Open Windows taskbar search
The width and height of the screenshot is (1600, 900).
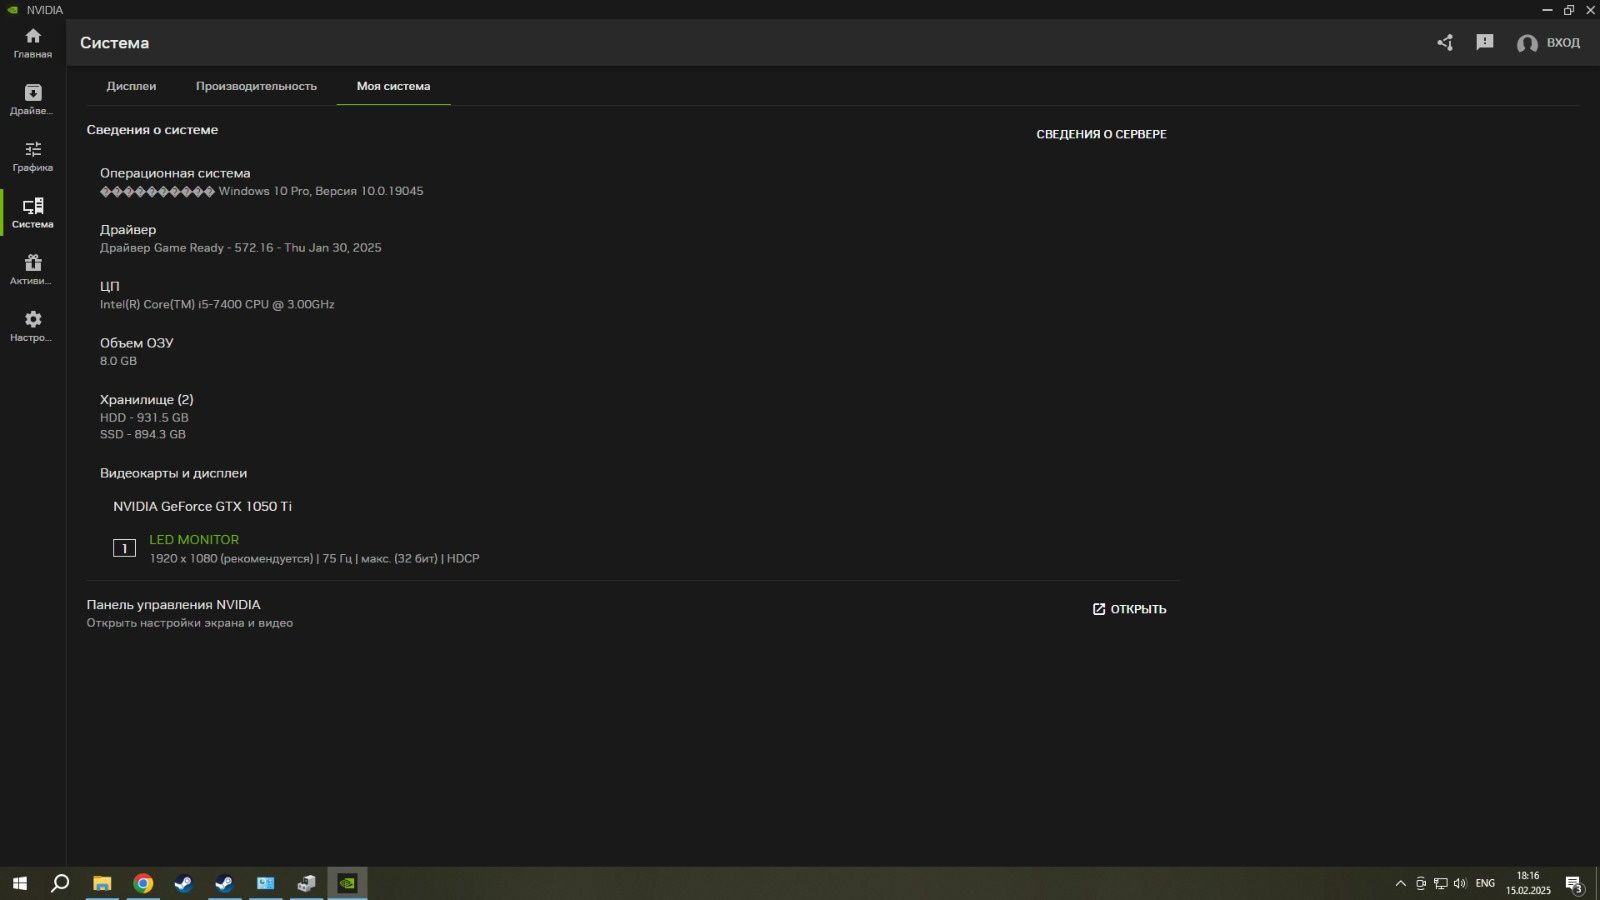(x=60, y=883)
